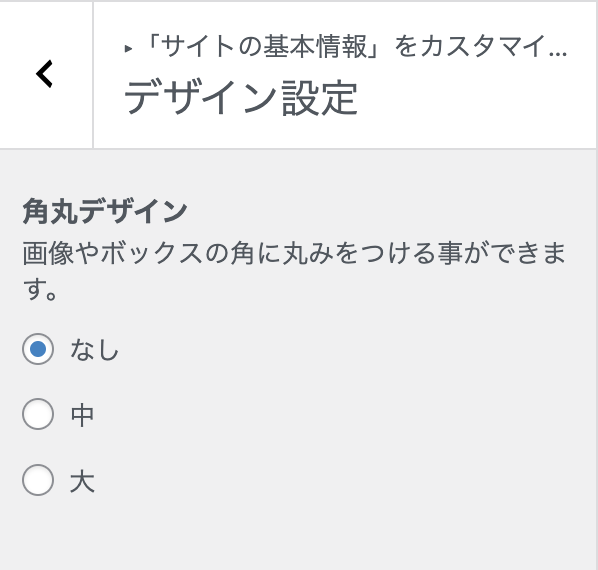Click the 角丸デザイン heading label
The image size is (598, 570).
pos(104,211)
